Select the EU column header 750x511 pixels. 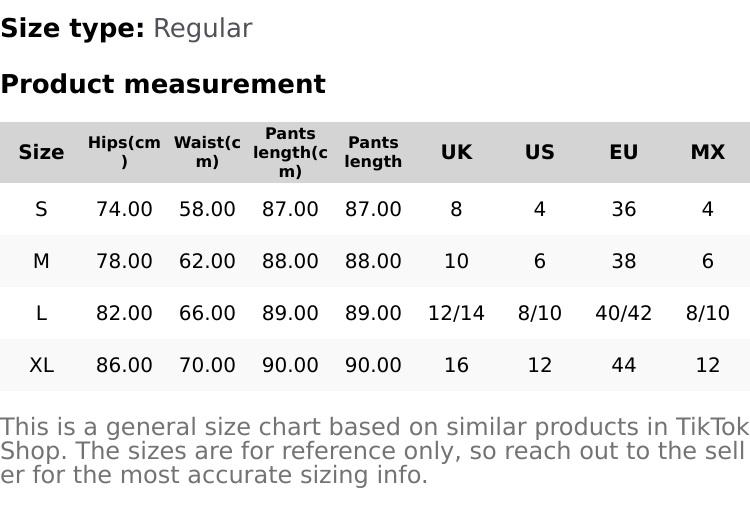click(x=623, y=152)
